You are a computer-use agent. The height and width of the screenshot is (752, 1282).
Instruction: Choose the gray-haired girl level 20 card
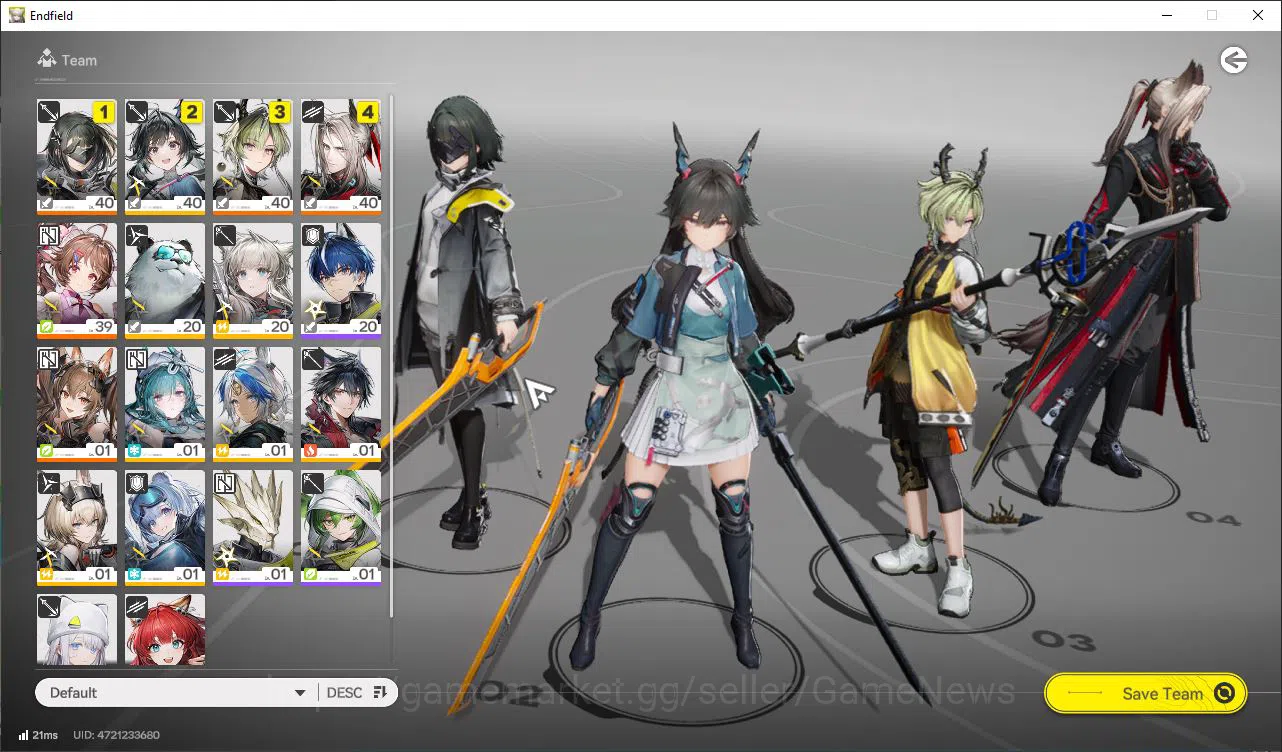tap(253, 280)
